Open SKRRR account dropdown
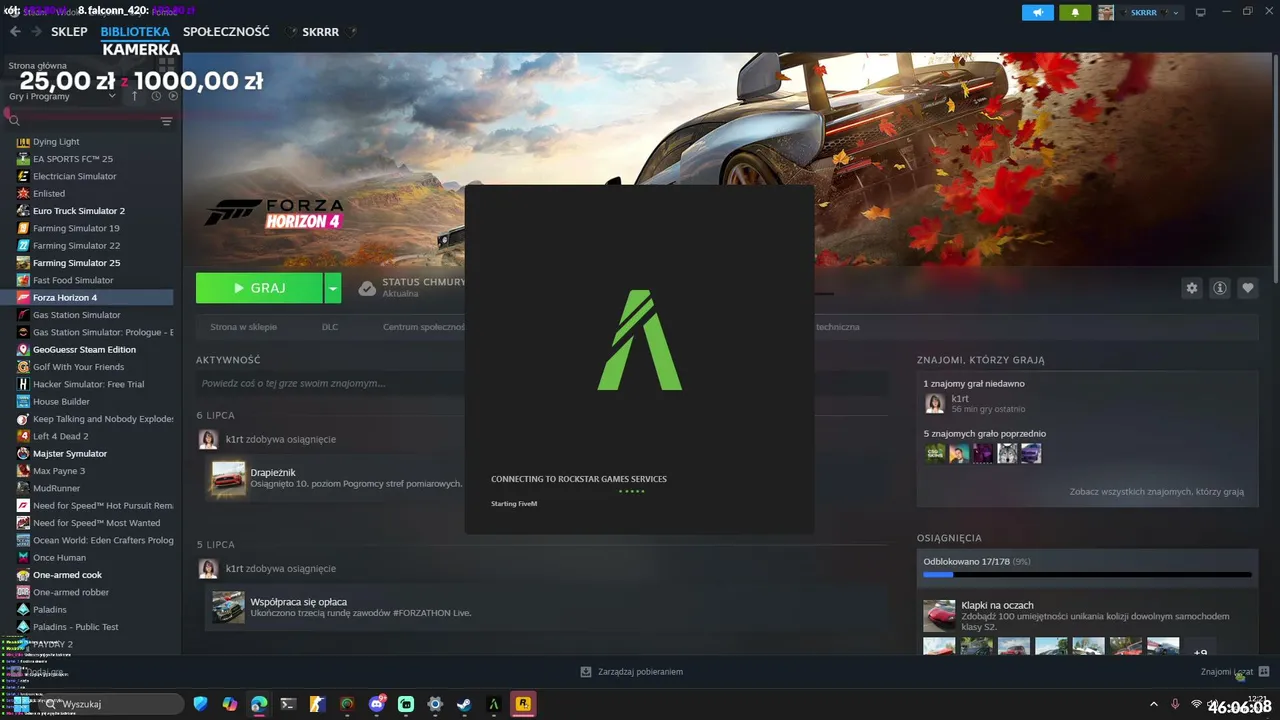1280x720 pixels. click(1140, 12)
